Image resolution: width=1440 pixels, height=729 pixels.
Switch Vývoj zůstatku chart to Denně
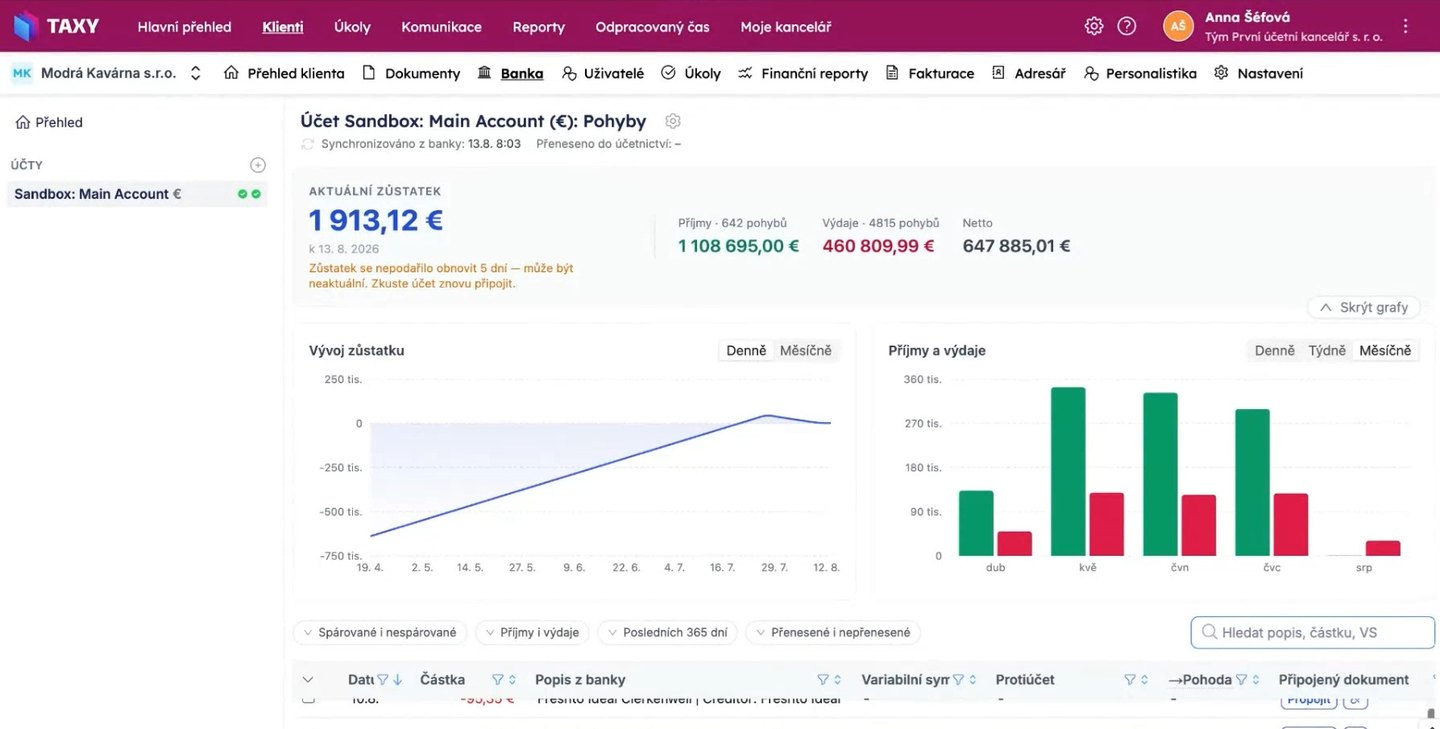(746, 350)
